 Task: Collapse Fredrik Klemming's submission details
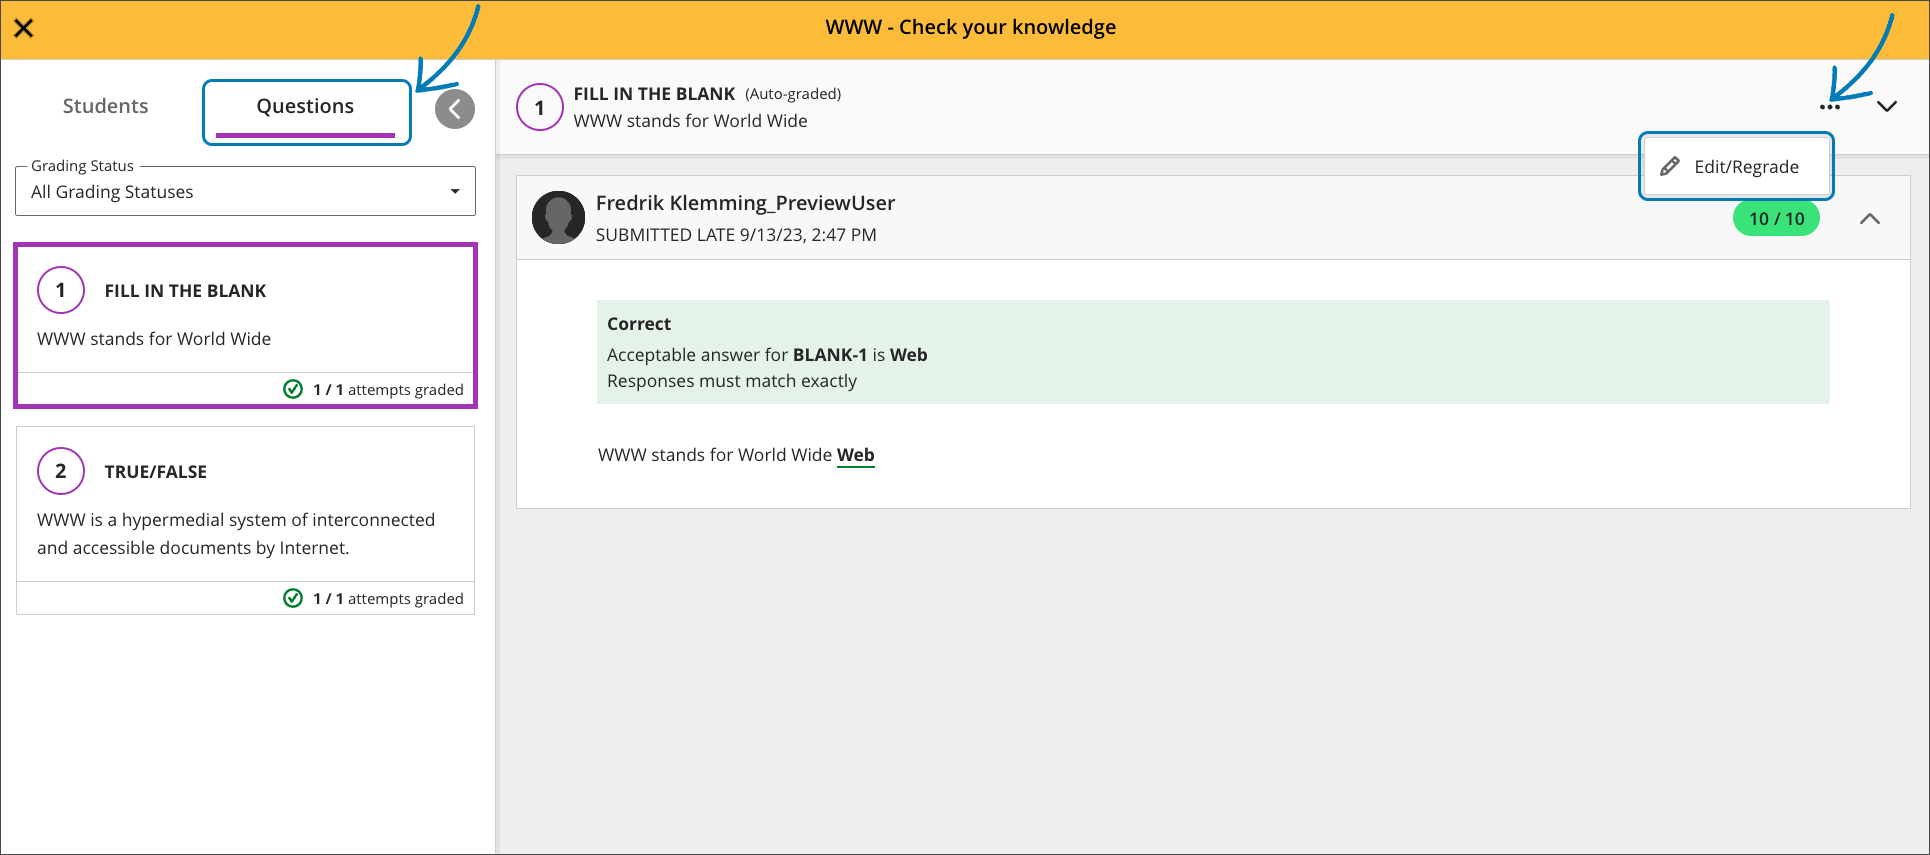point(1870,219)
